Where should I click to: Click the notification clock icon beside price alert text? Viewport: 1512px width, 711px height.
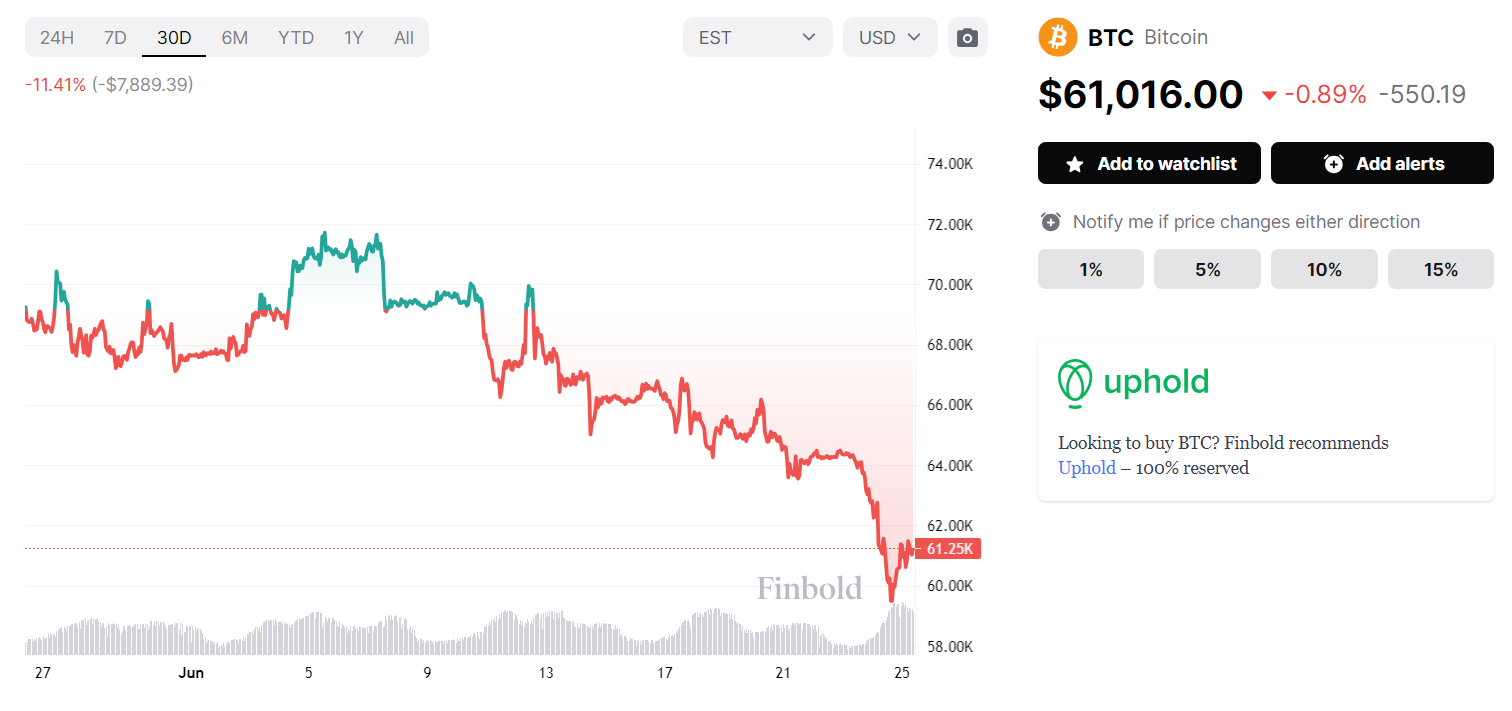pyautogui.click(x=1050, y=221)
